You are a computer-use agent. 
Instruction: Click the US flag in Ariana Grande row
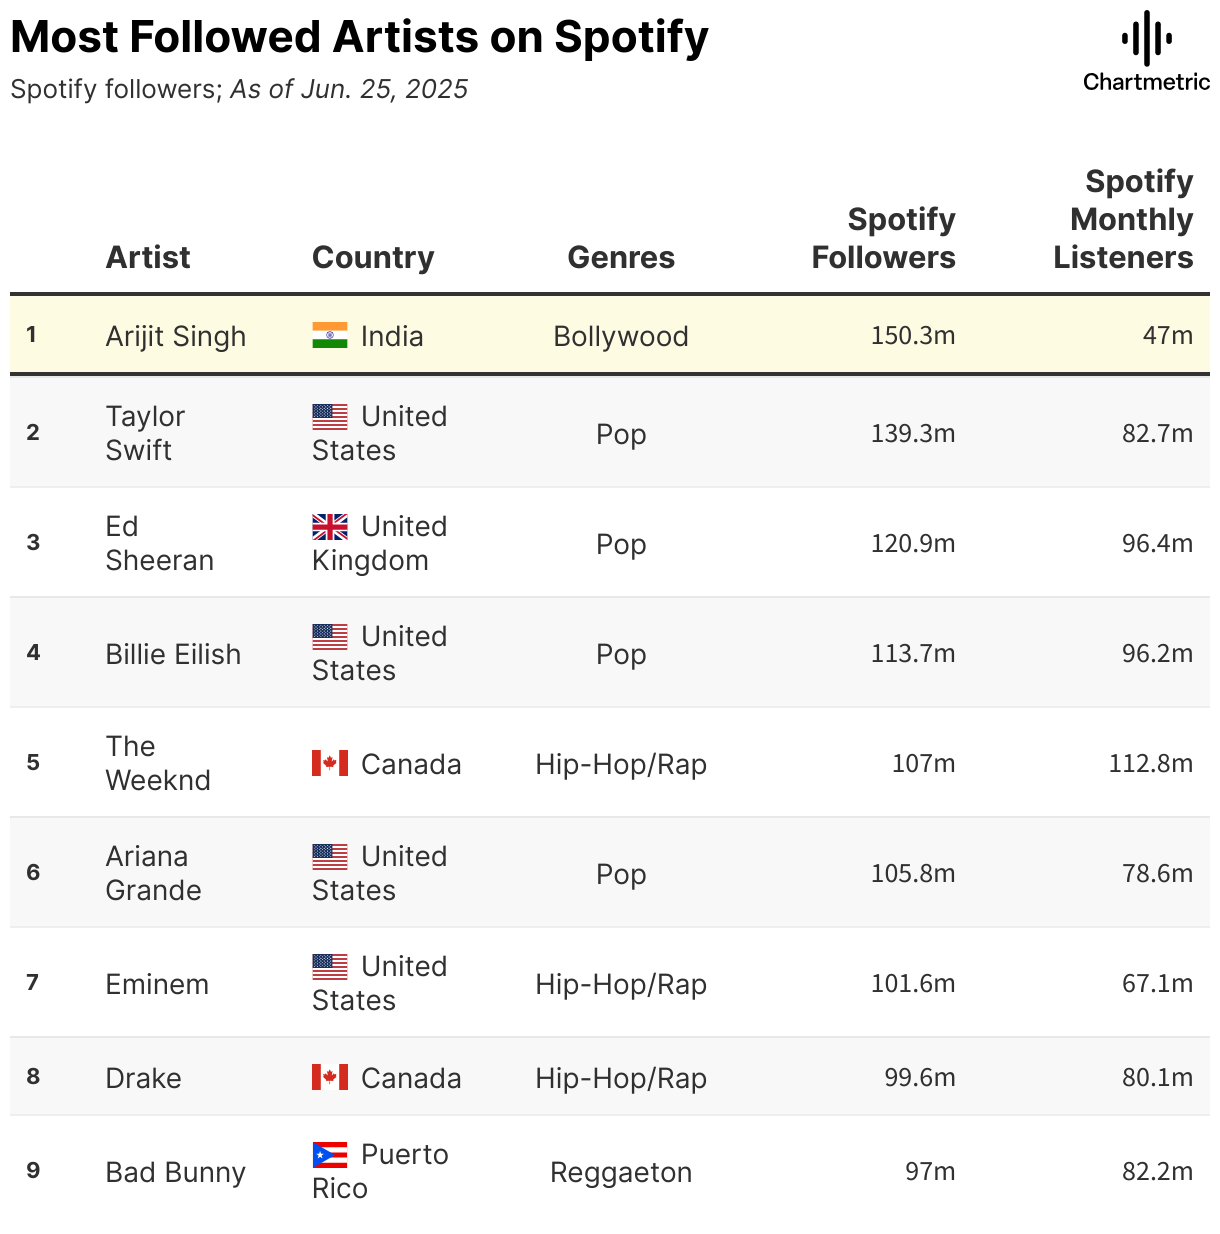pyautogui.click(x=330, y=856)
